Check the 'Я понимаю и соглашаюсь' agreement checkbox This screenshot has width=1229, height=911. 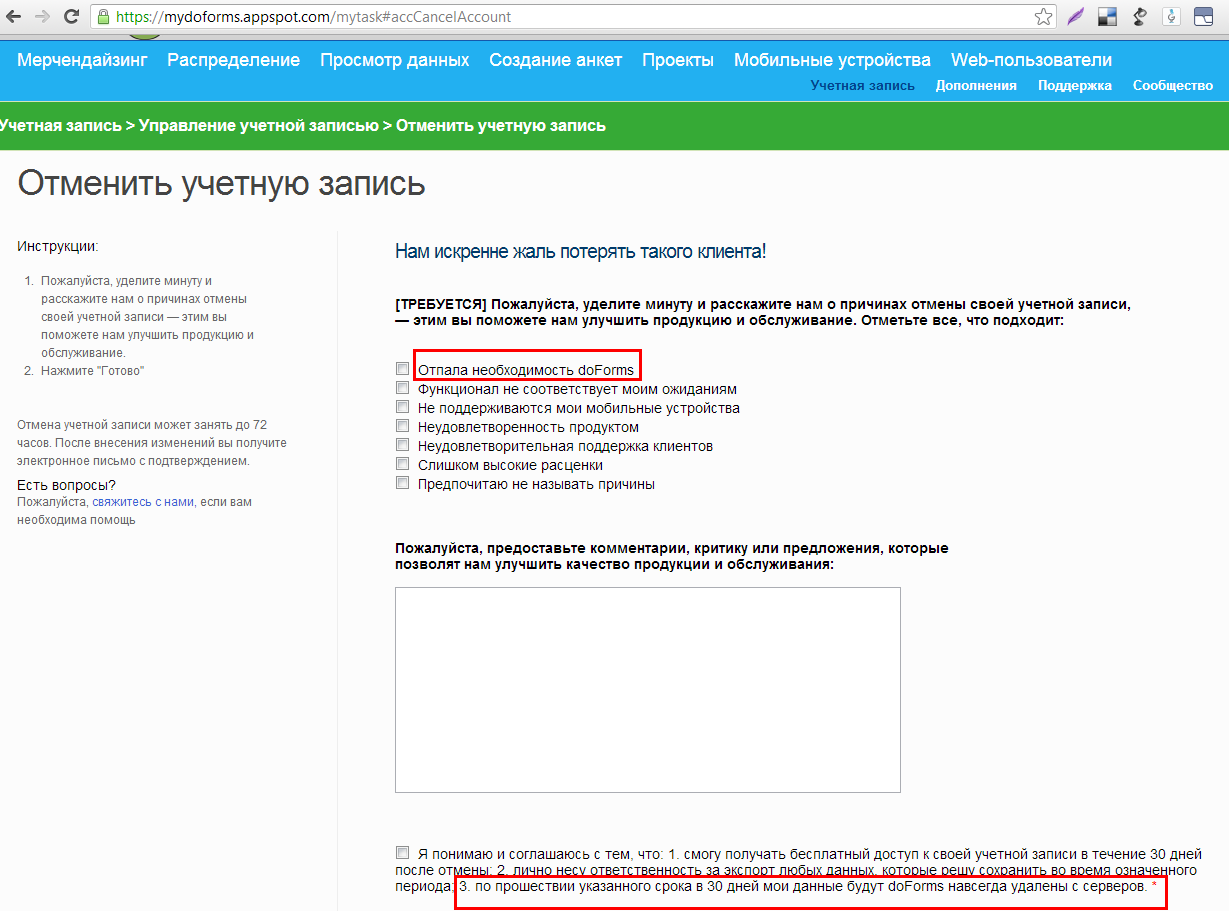pyautogui.click(x=402, y=853)
